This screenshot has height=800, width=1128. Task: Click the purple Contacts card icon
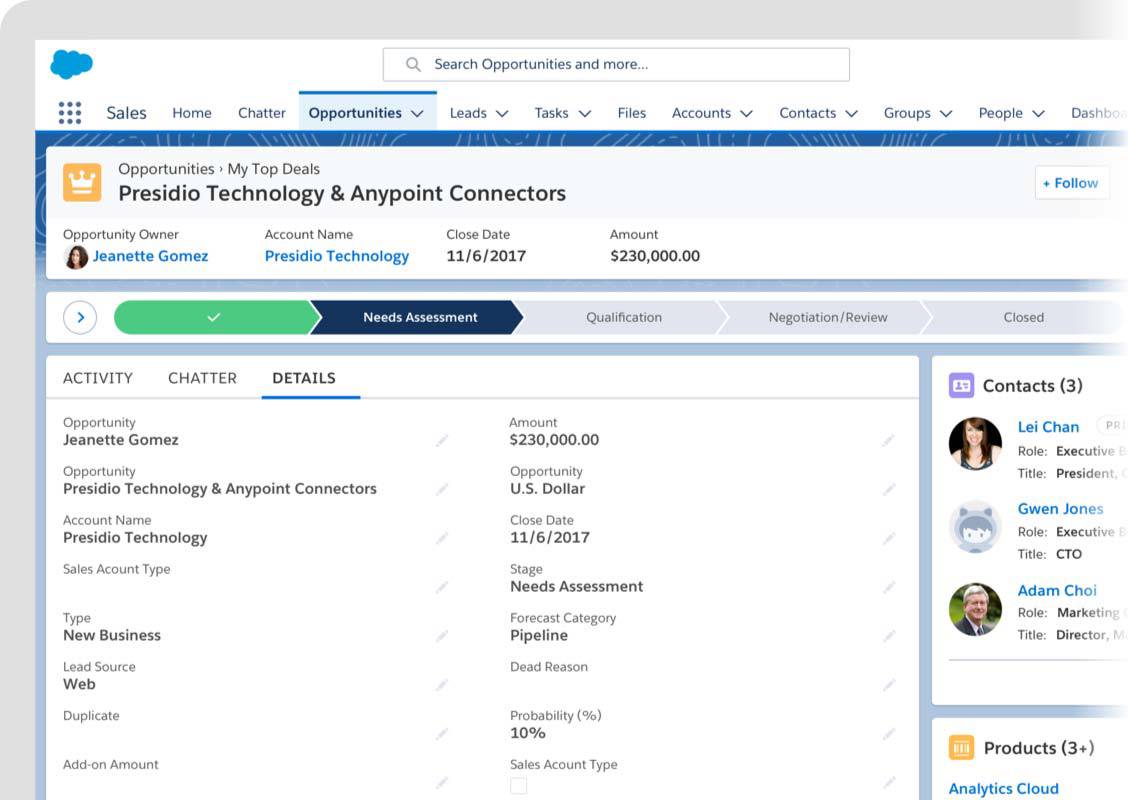coord(961,386)
